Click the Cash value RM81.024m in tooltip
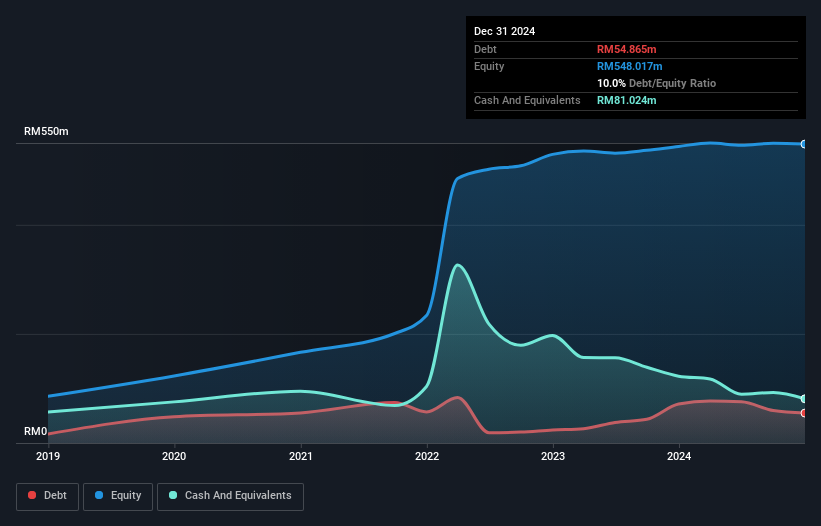821x526 pixels. pos(626,100)
